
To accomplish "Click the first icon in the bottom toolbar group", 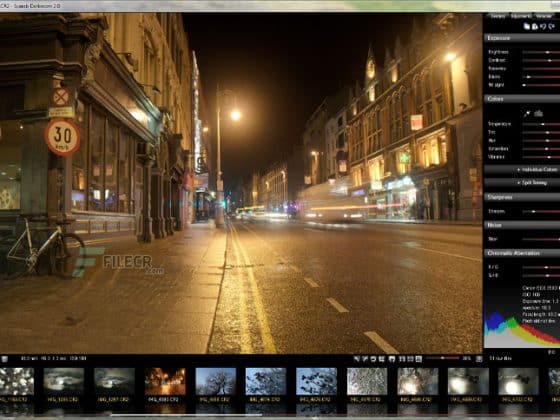I will pos(356,359).
